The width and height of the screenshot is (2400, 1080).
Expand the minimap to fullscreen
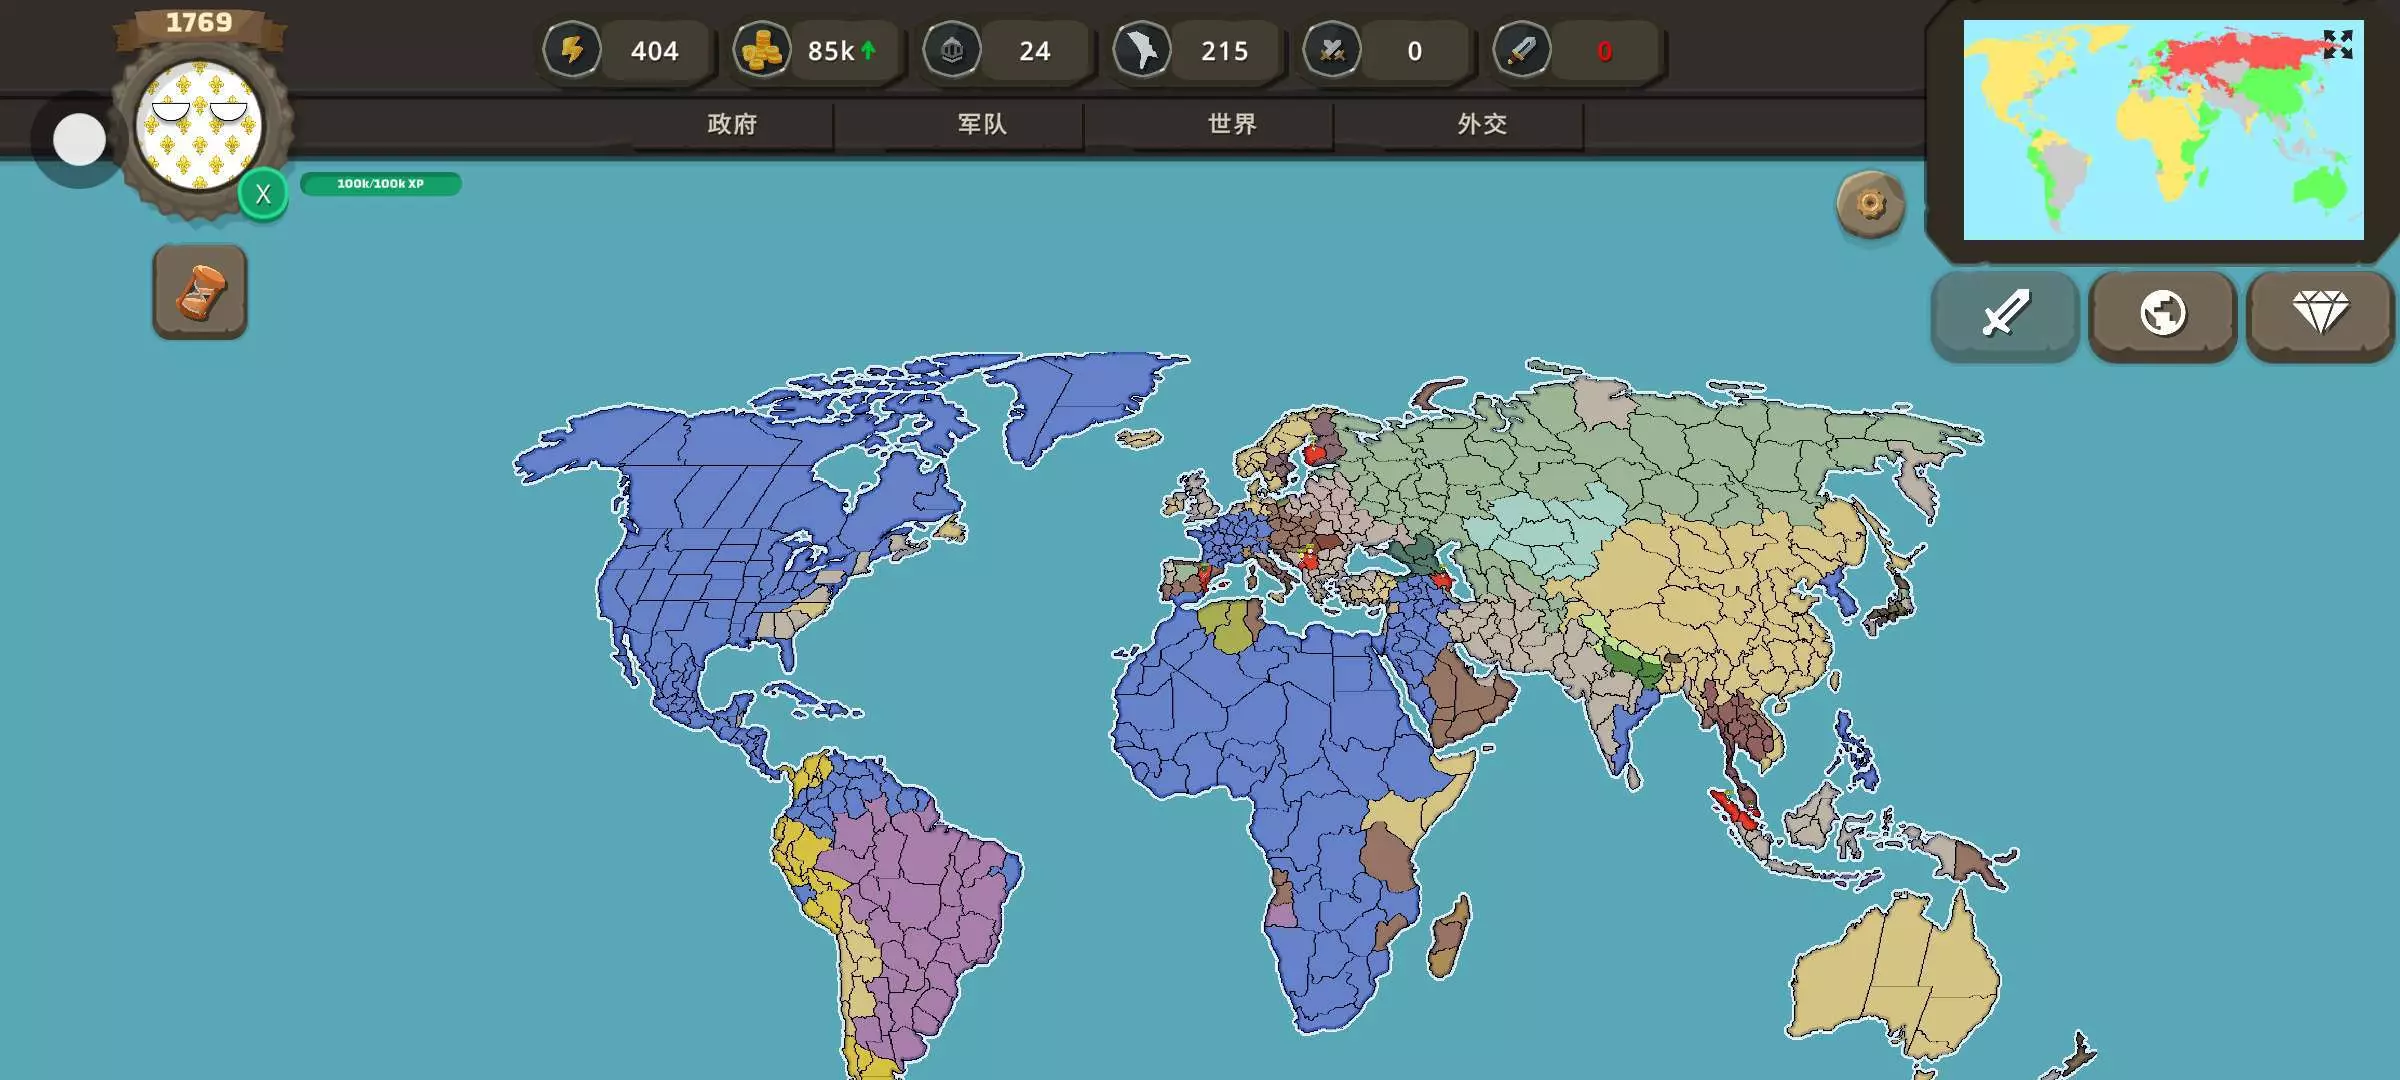2338,44
